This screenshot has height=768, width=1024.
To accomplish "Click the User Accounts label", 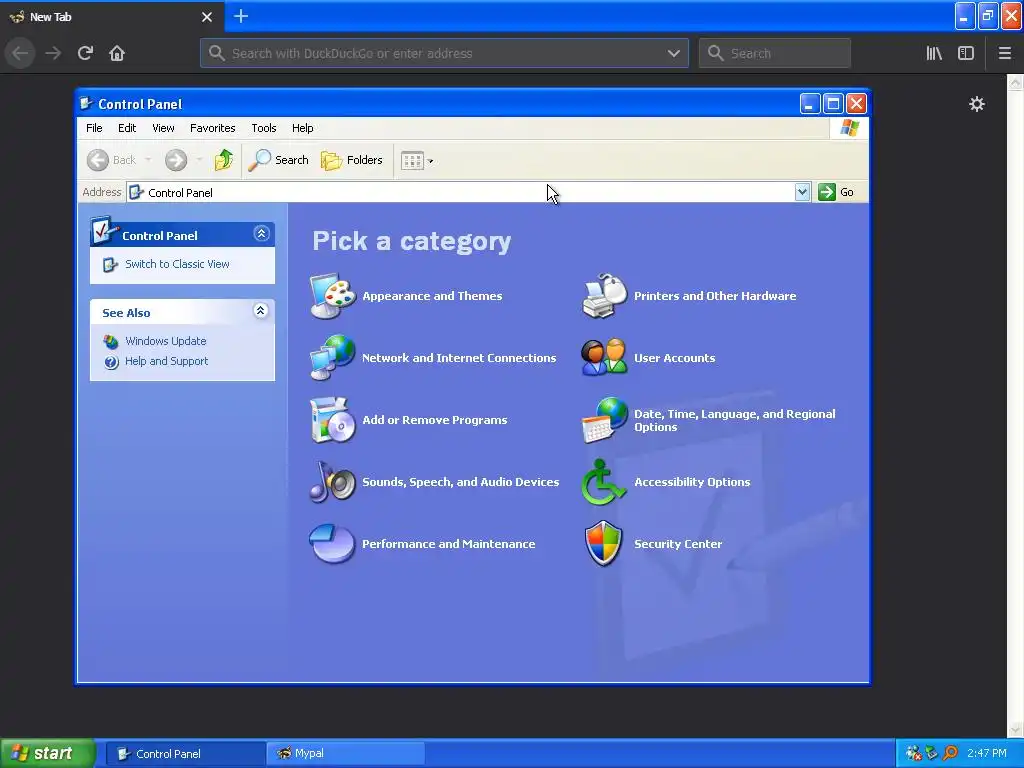I will (x=675, y=358).
